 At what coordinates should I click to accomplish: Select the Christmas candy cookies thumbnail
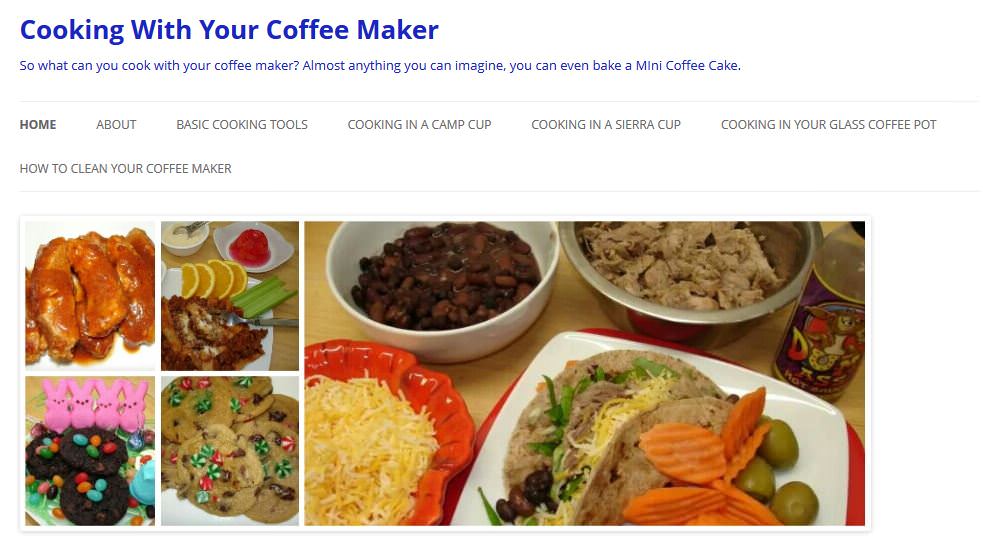230,450
